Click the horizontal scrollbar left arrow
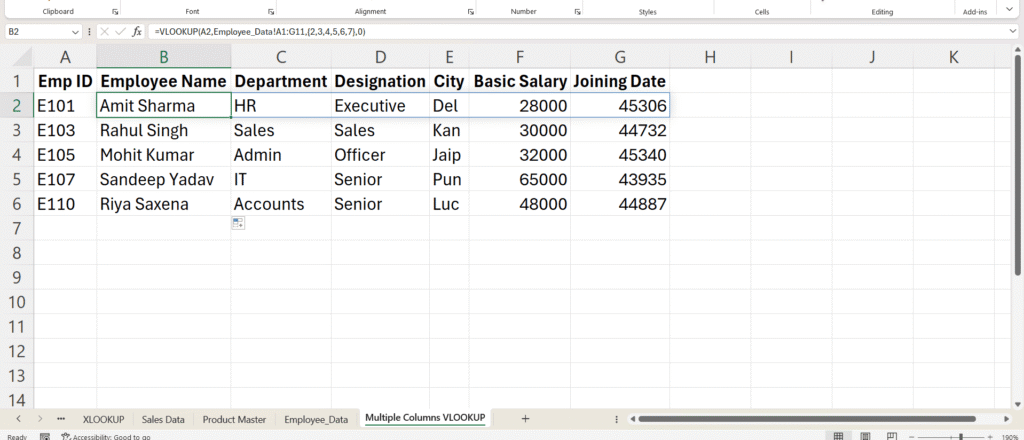Viewport: 1024px width, 440px height. tap(632, 419)
